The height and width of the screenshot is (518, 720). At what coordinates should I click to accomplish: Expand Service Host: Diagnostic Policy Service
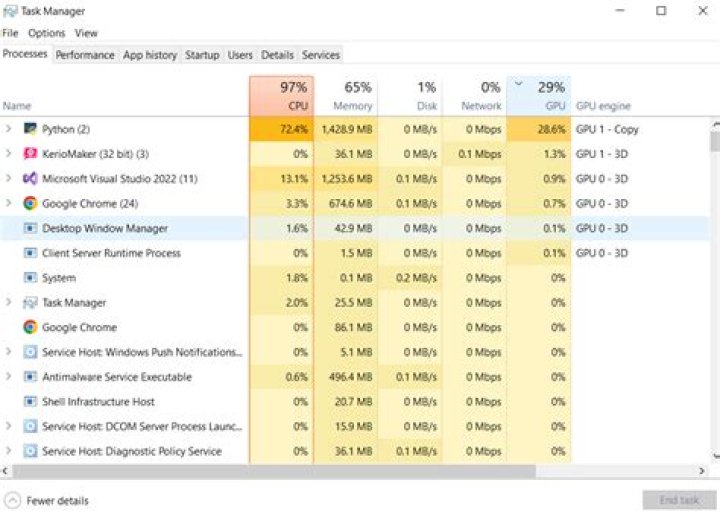[x=9, y=451]
